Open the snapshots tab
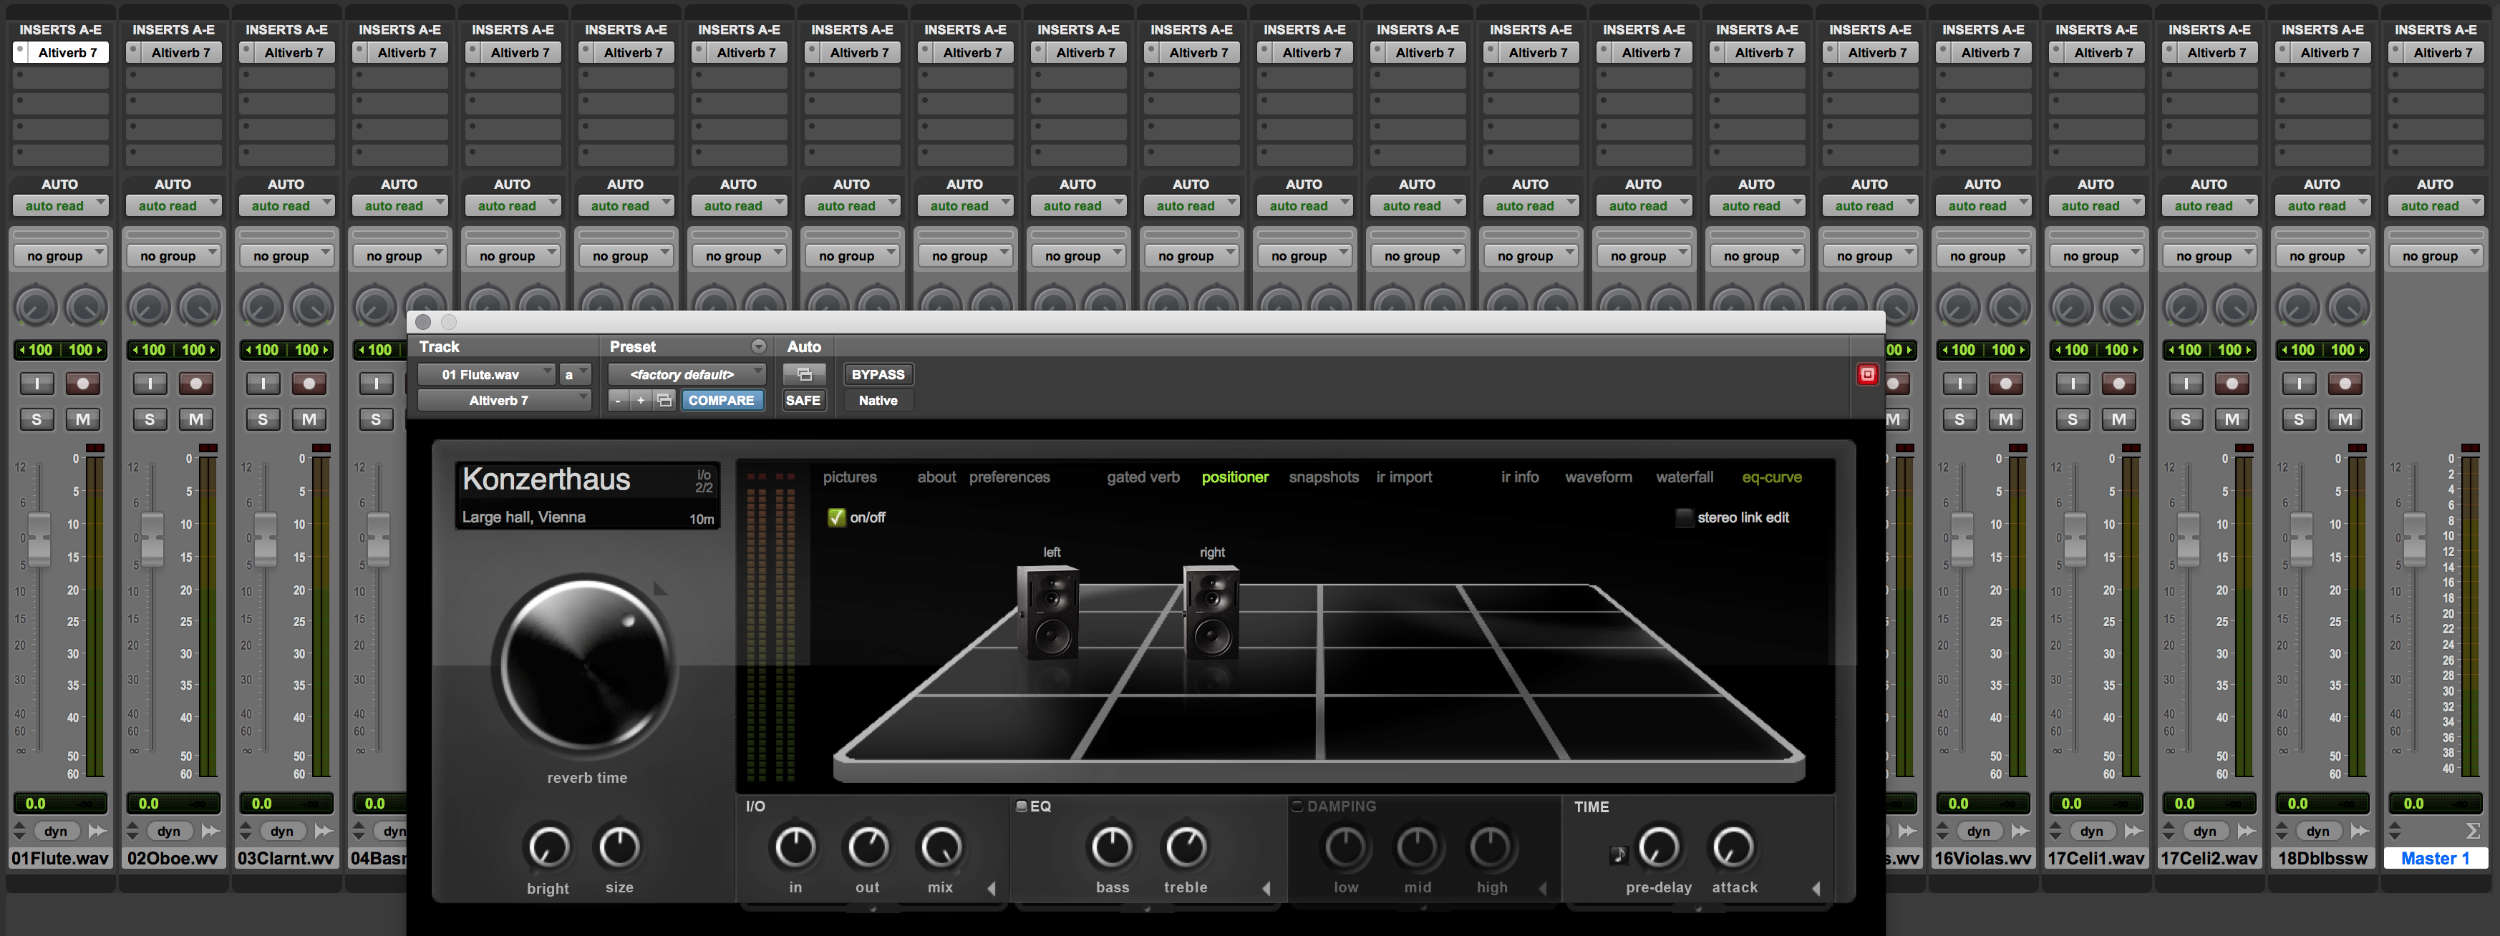The image size is (2500, 936). (1324, 477)
